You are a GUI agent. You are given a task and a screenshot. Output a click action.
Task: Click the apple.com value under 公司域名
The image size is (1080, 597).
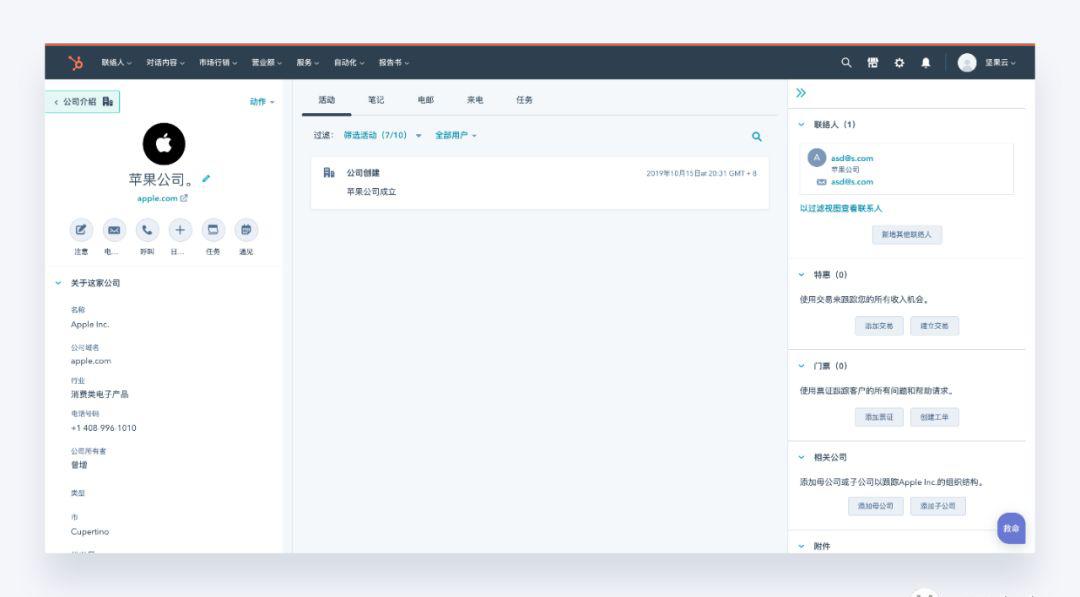coord(90,361)
